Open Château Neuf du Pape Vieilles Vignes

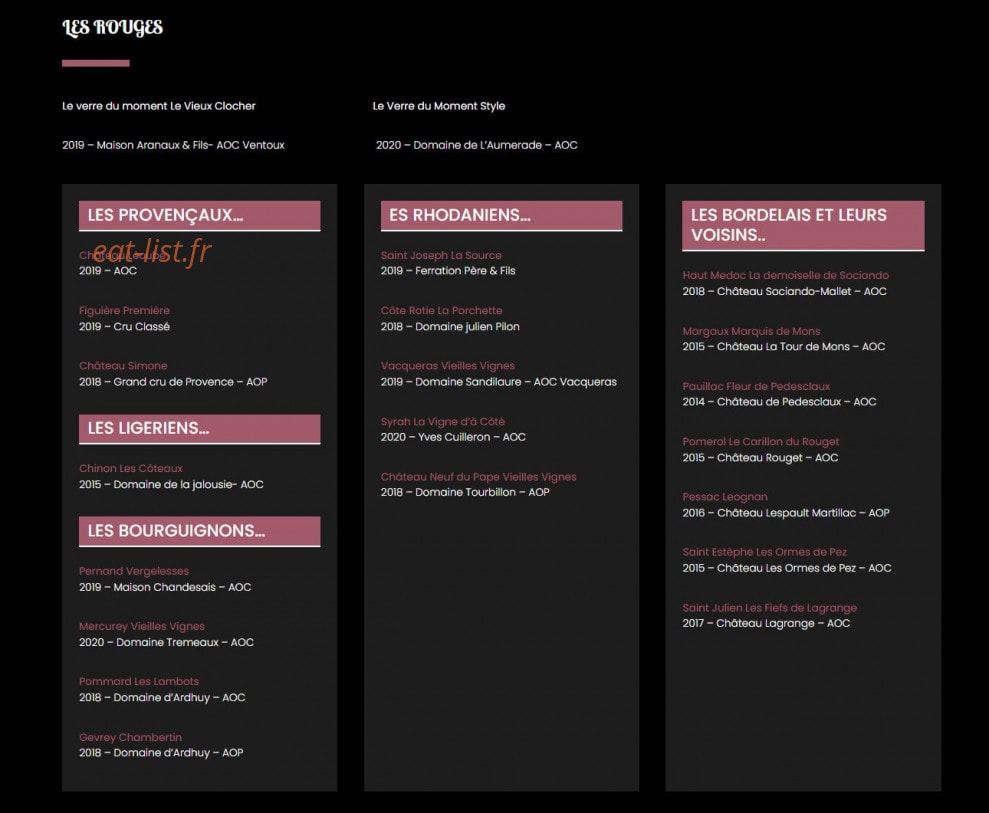click(x=479, y=477)
